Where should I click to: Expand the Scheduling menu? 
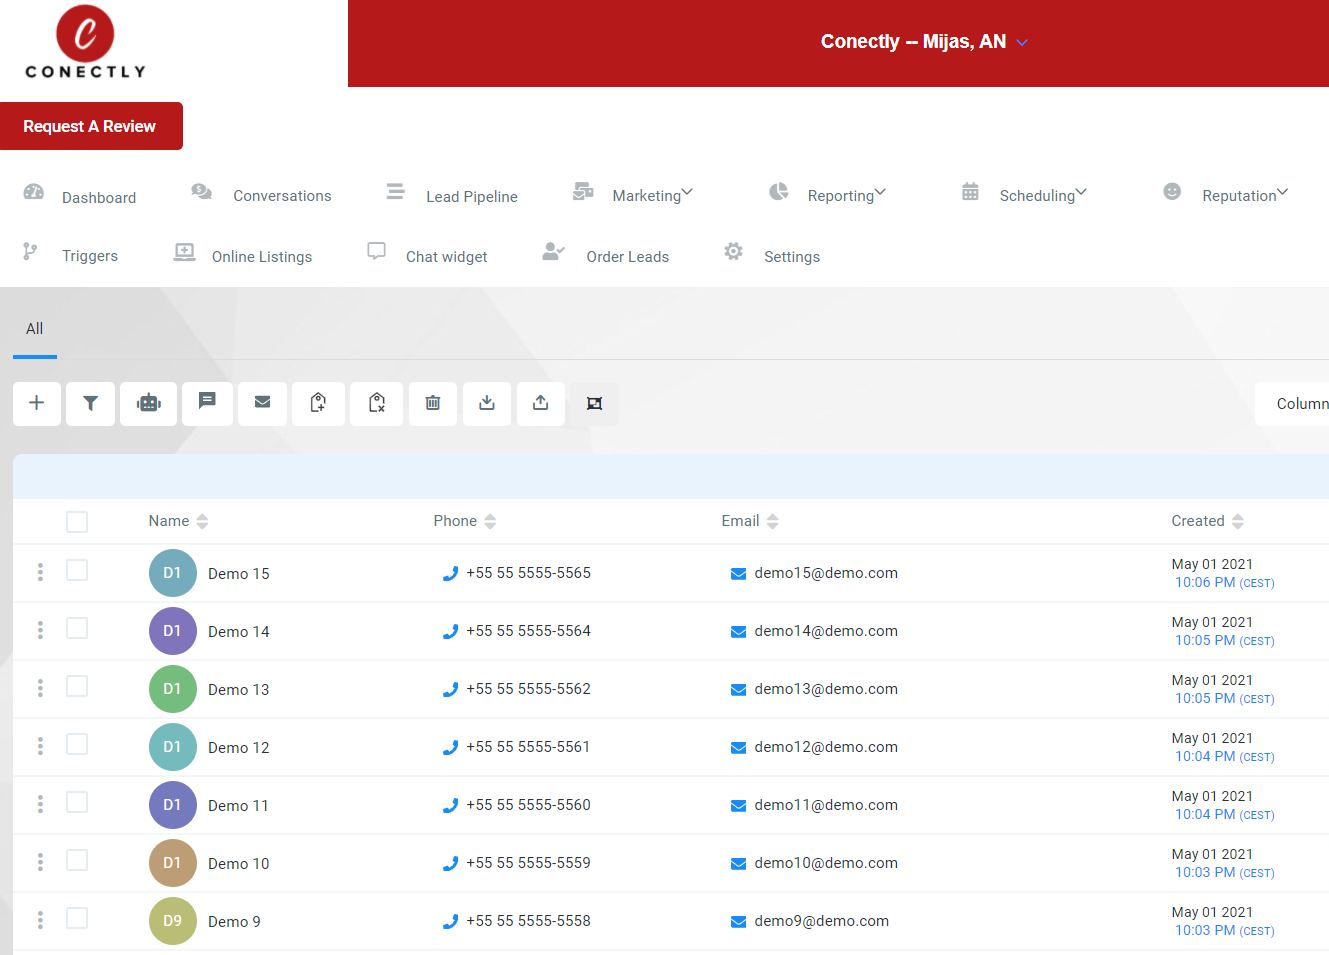(1043, 195)
